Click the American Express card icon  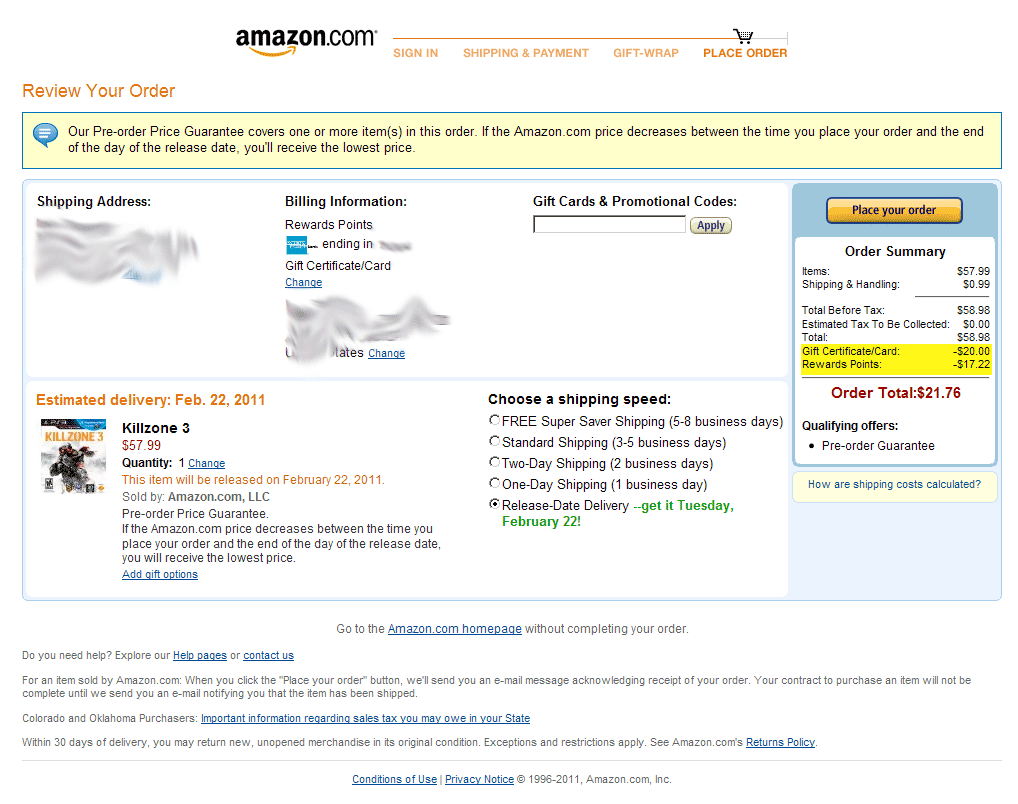(297, 245)
